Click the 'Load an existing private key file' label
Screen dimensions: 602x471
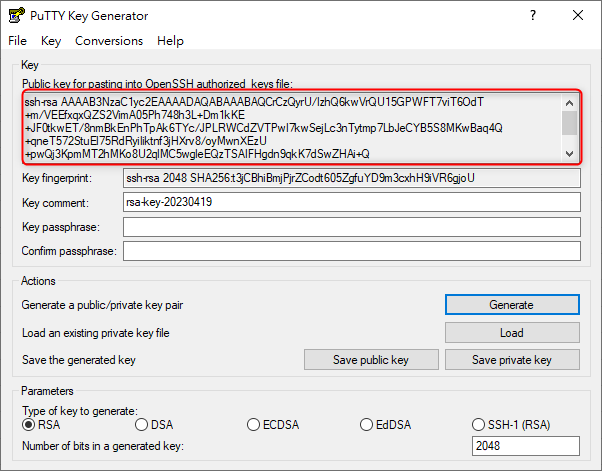[x=96, y=333]
